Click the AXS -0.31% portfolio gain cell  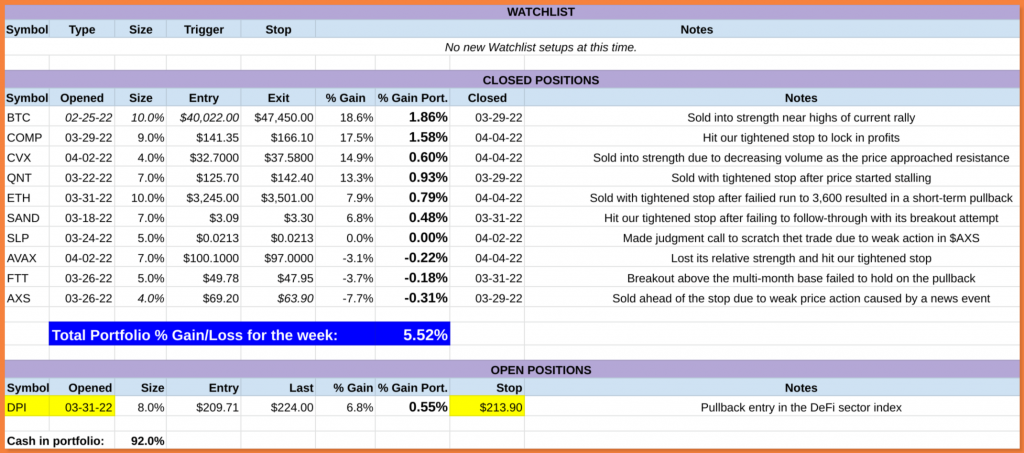click(x=413, y=298)
